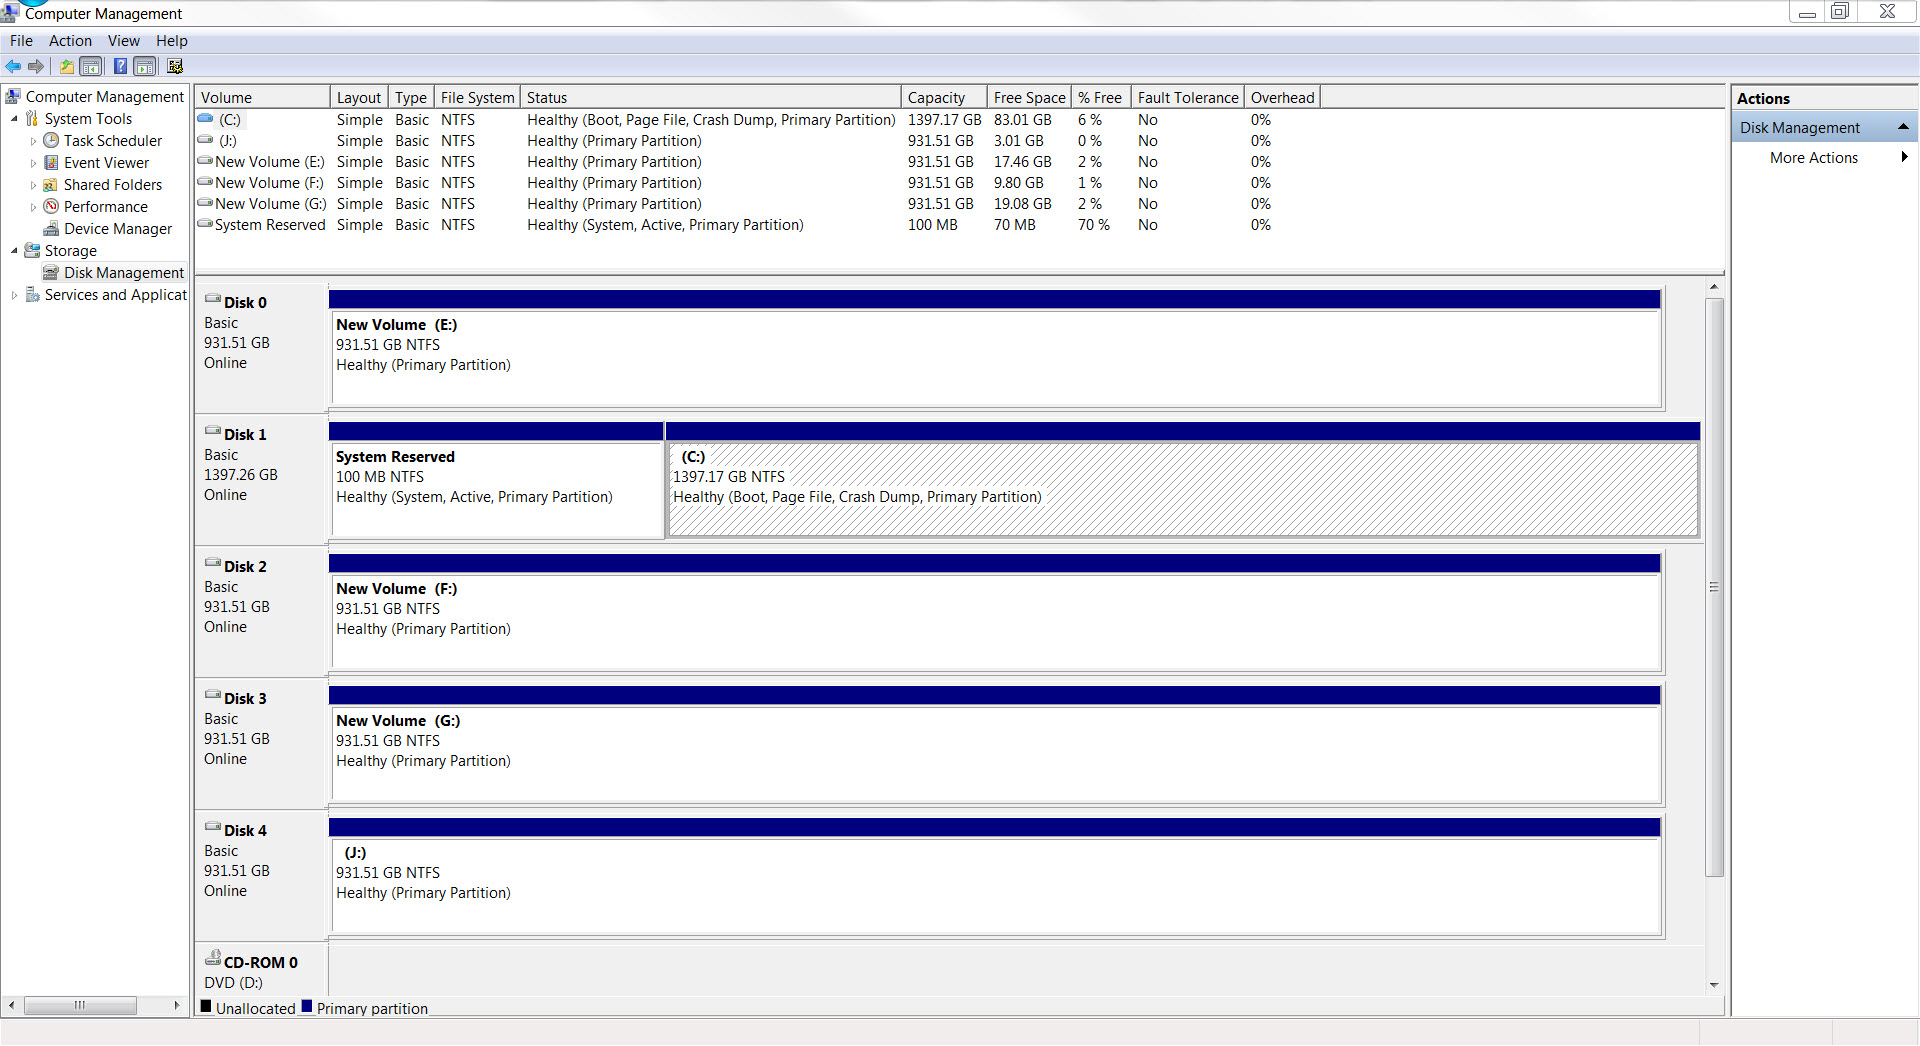The image size is (1920, 1046).
Task: Sort by the File System column header
Action: tap(477, 97)
